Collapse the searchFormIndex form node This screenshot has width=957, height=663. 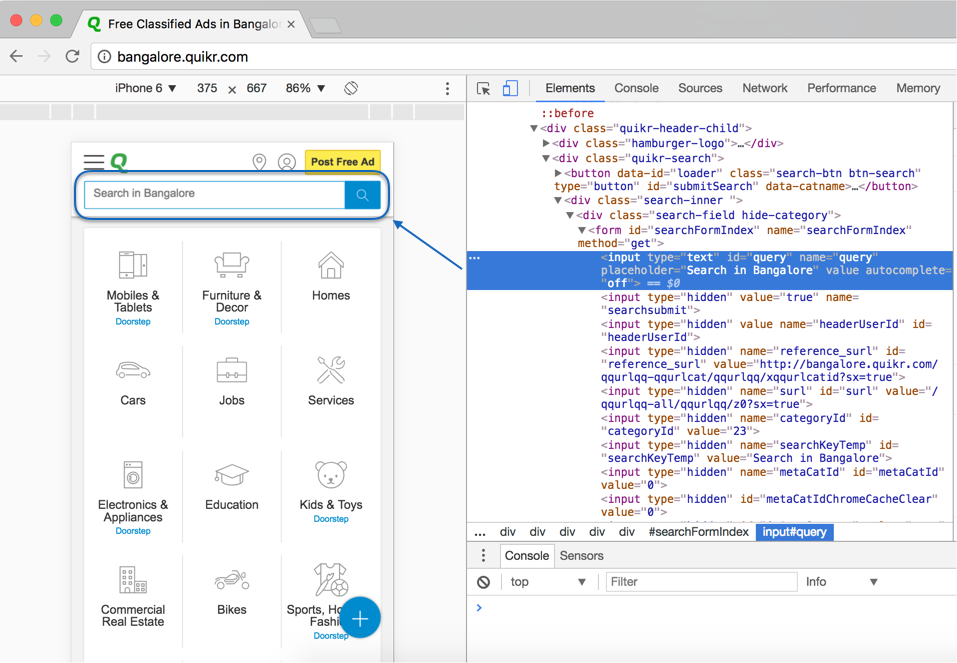pyautogui.click(x=582, y=230)
